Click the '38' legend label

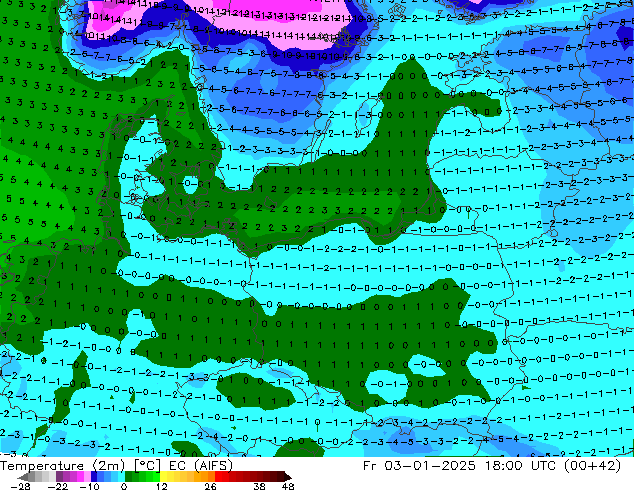click(260, 486)
